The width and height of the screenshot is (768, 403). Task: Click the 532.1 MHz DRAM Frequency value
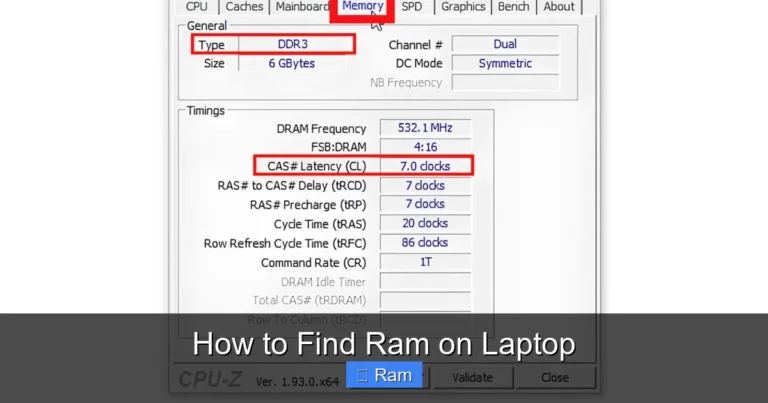[x=425, y=128]
